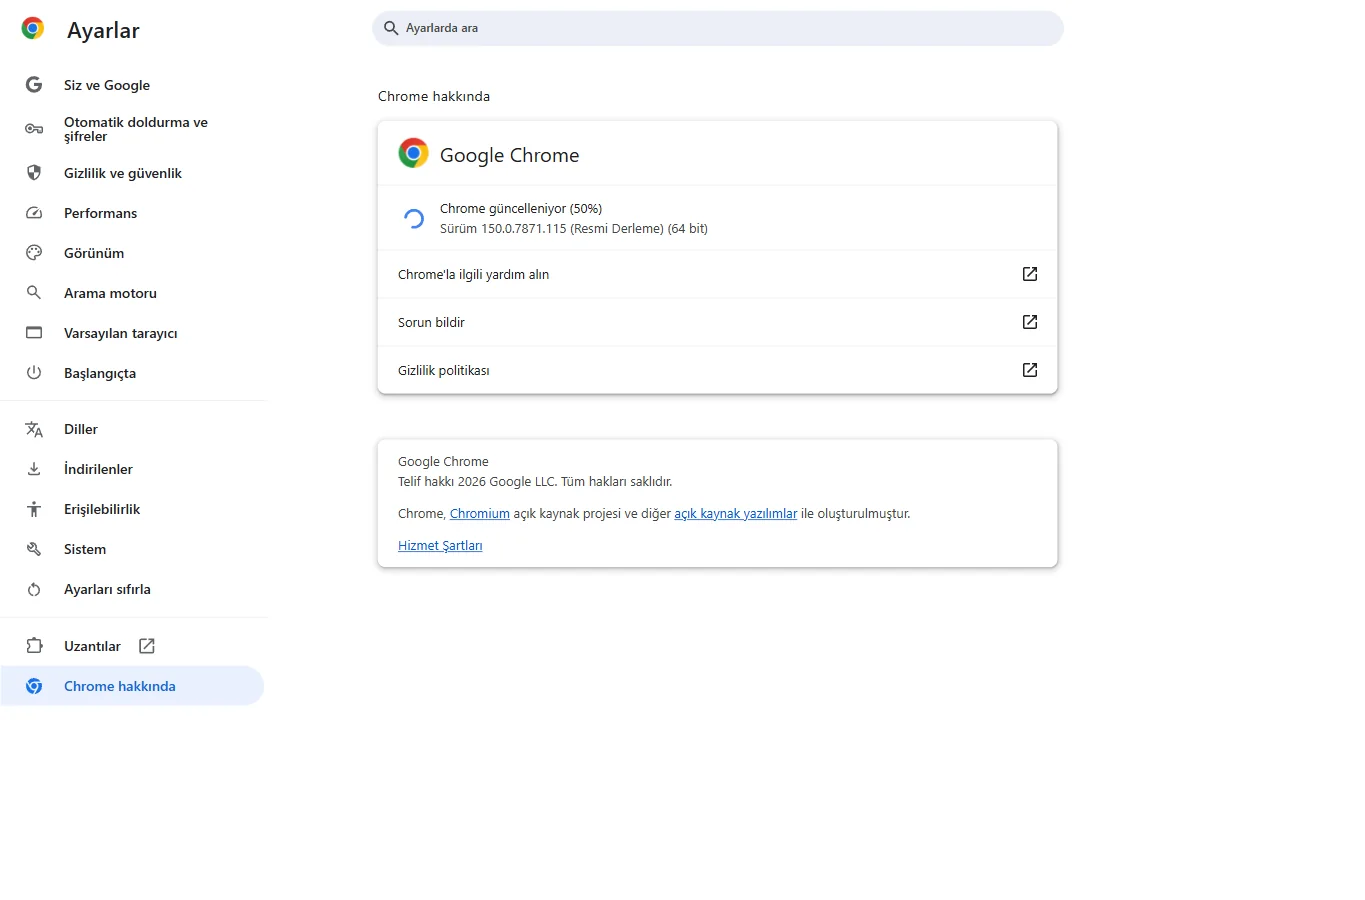
Task: Select the Chrome hakkında menu item
Action: [x=132, y=686]
